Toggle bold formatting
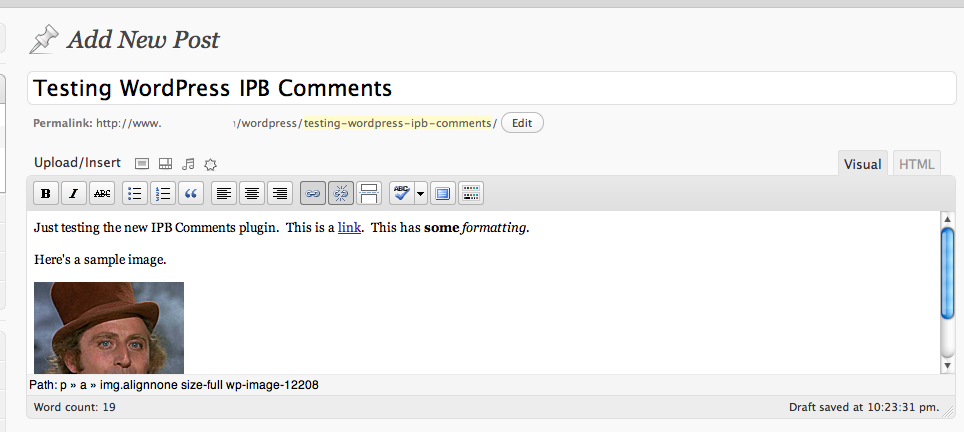This screenshot has width=964, height=432. click(46, 193)
